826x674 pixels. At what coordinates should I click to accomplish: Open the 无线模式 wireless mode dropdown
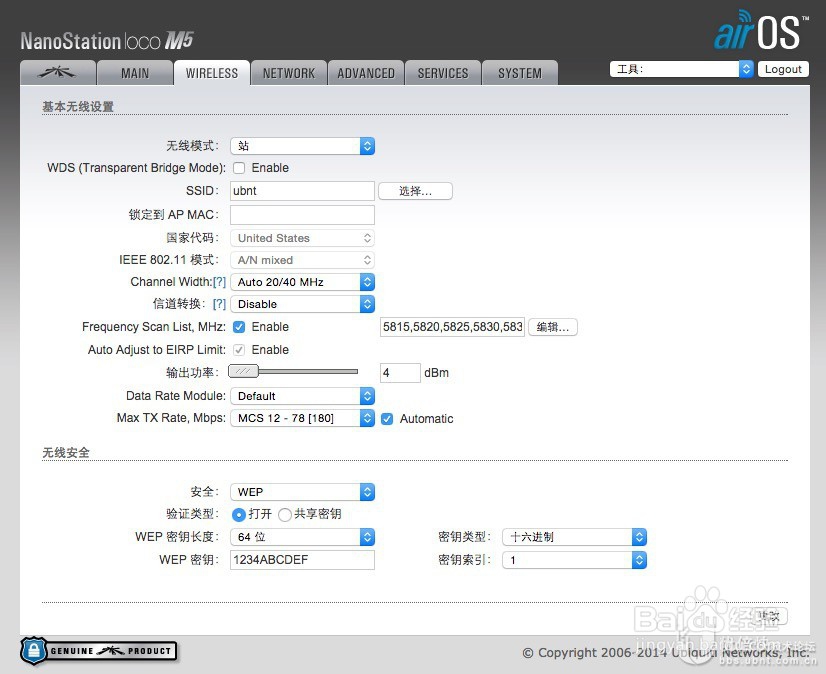point(302,146)
